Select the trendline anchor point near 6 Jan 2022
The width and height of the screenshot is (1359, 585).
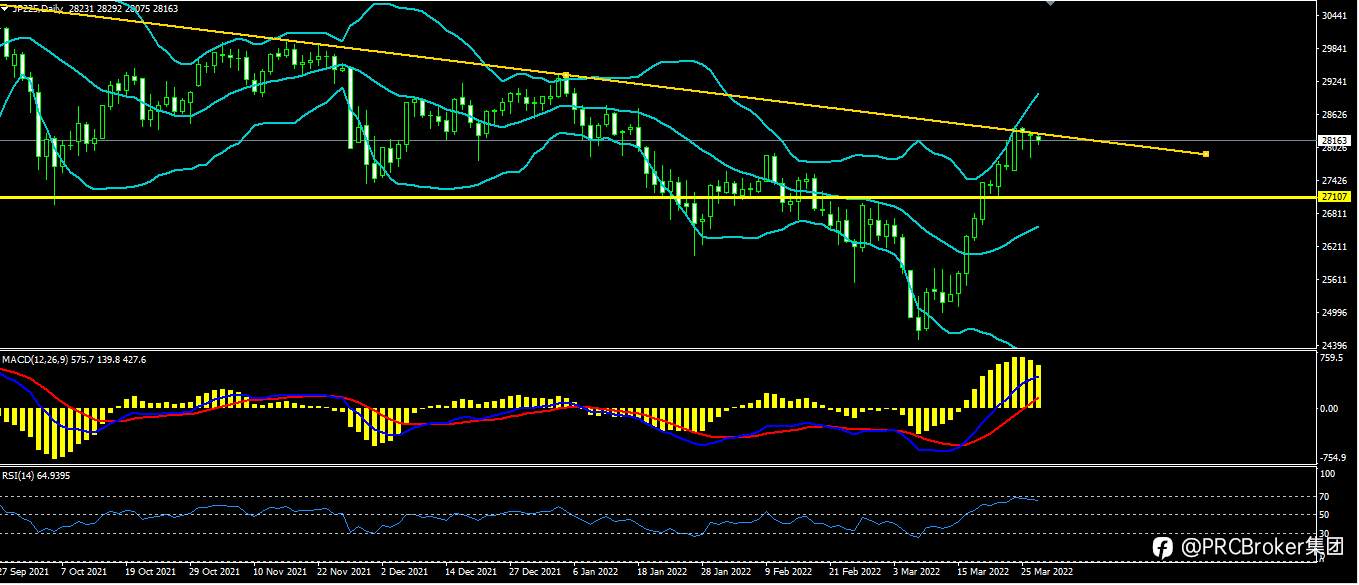pos(566,75)
